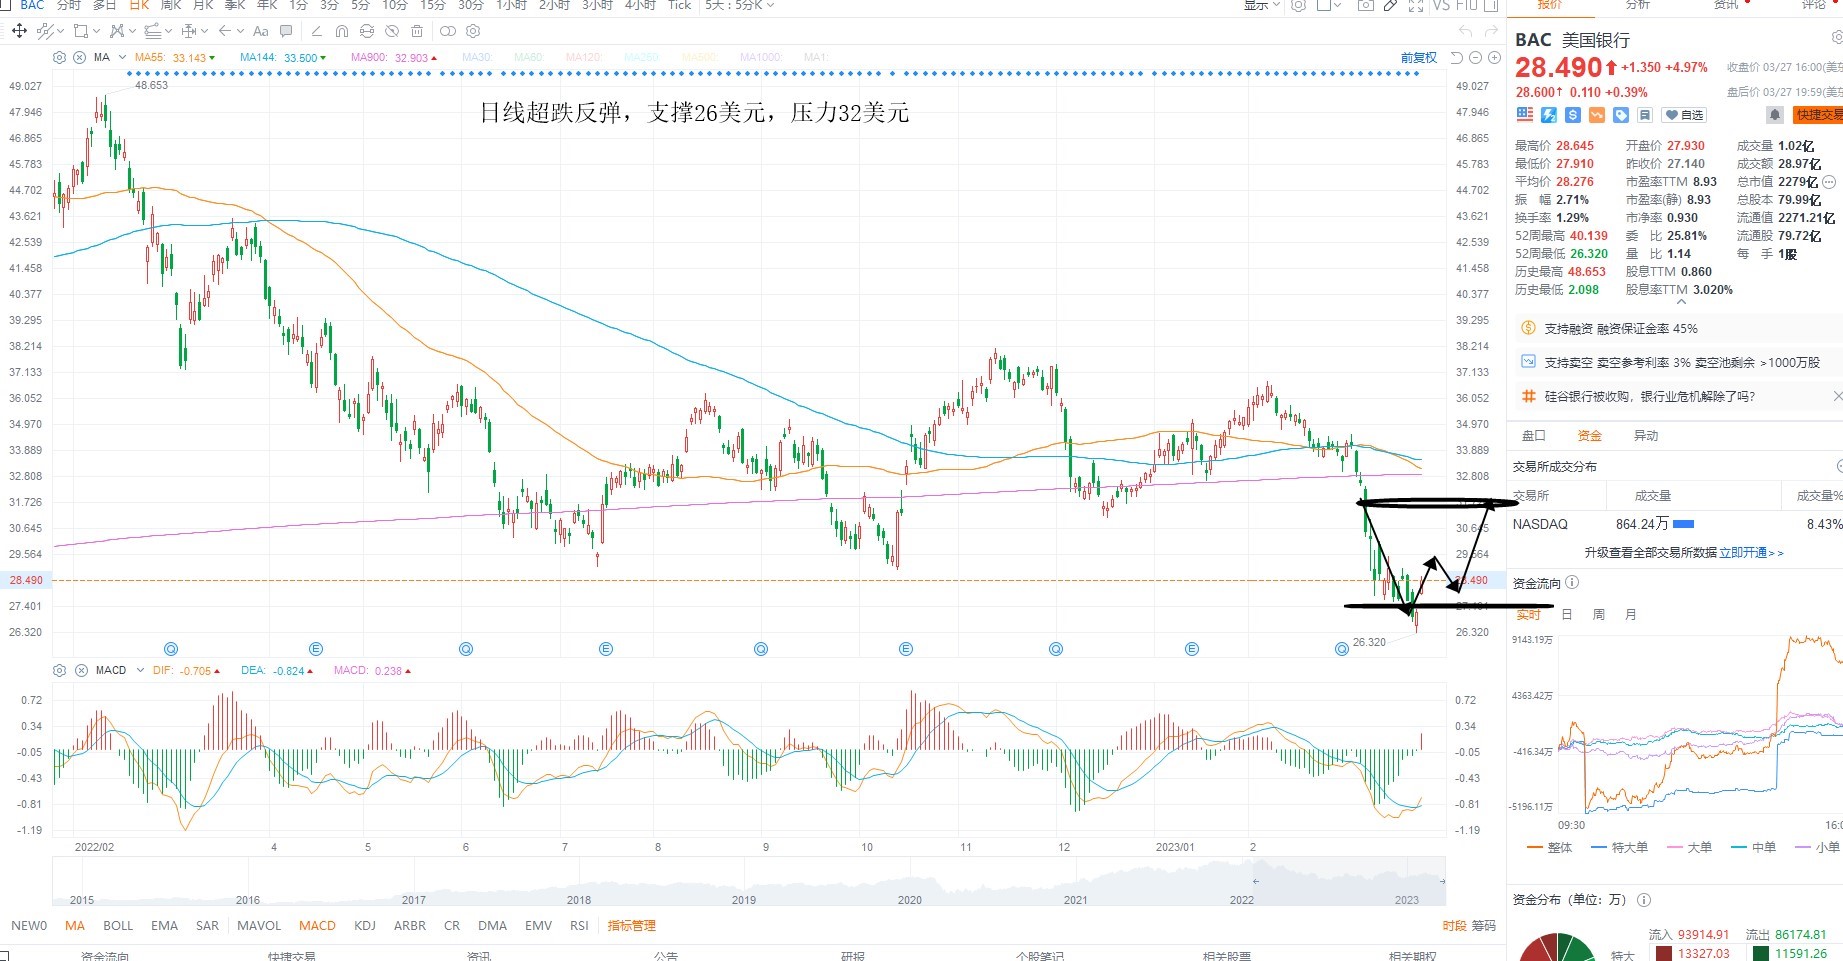Expand the arrow tools dropdown
This screenshot has height=961, width=1843.
pos(240,31)
